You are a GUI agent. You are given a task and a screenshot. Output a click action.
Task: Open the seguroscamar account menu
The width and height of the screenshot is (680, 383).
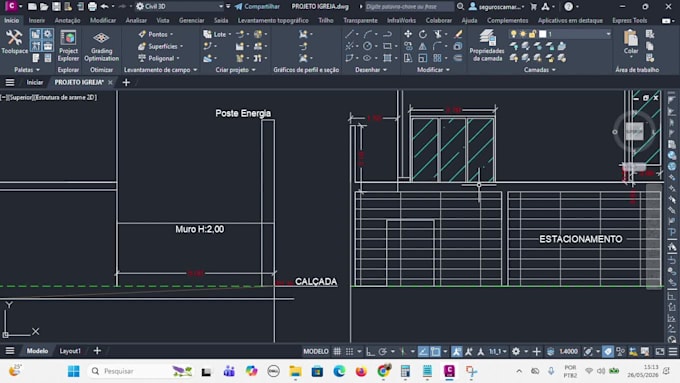click(x=497, y=7)
